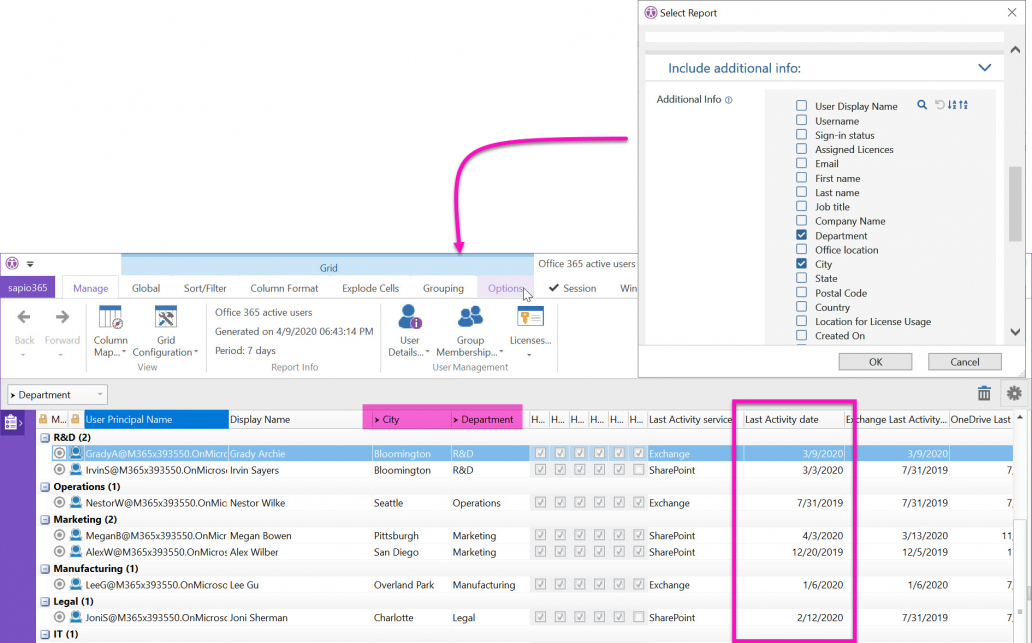The image size is (1032, 643).
Task: Click the info icon next to Additional Info
Action: (729, 100)
